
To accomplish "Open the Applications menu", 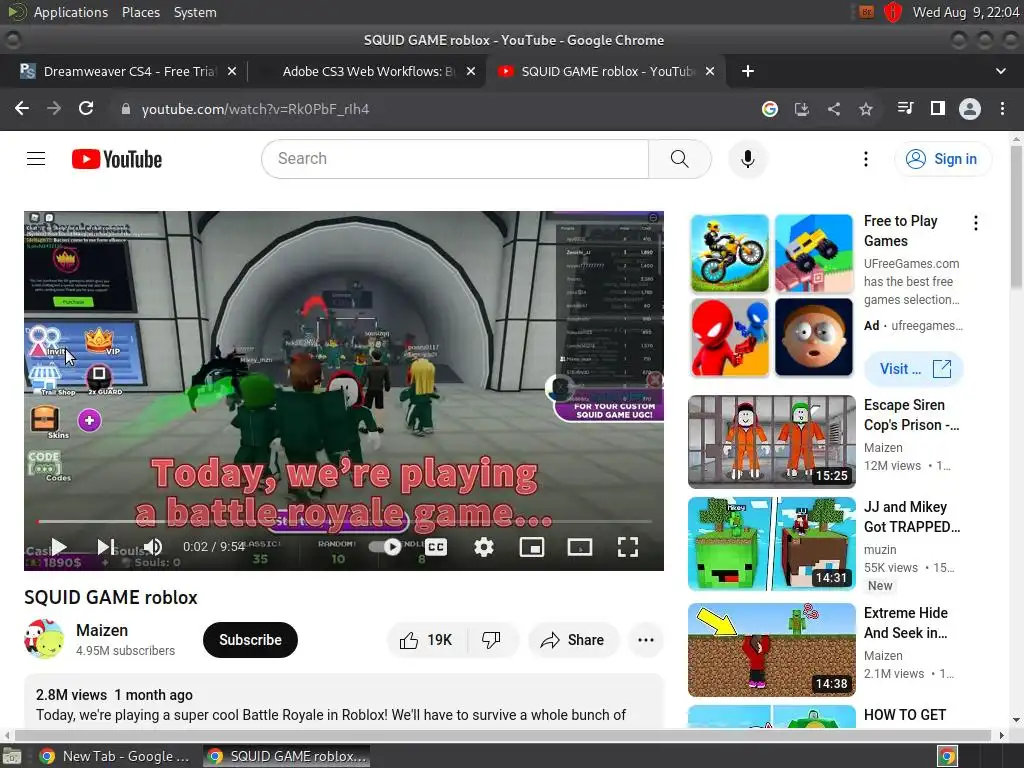I will coord(71,12).
